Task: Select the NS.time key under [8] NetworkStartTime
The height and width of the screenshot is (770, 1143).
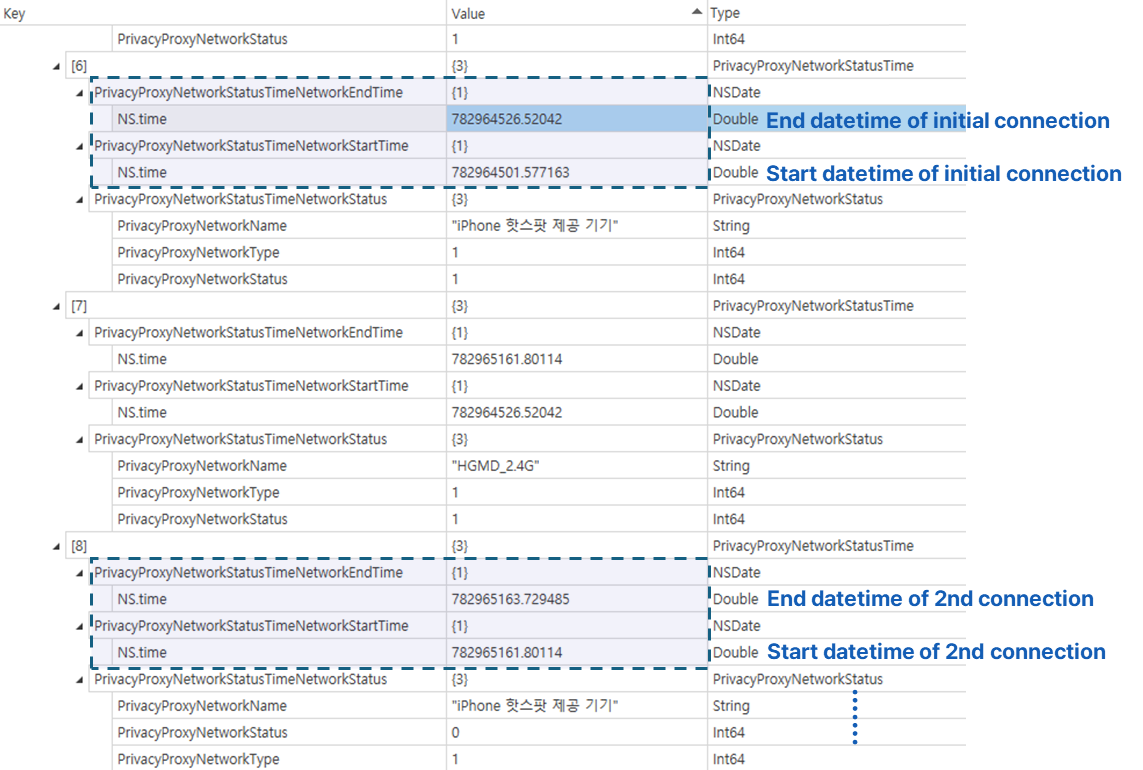Action: point(142,652)
